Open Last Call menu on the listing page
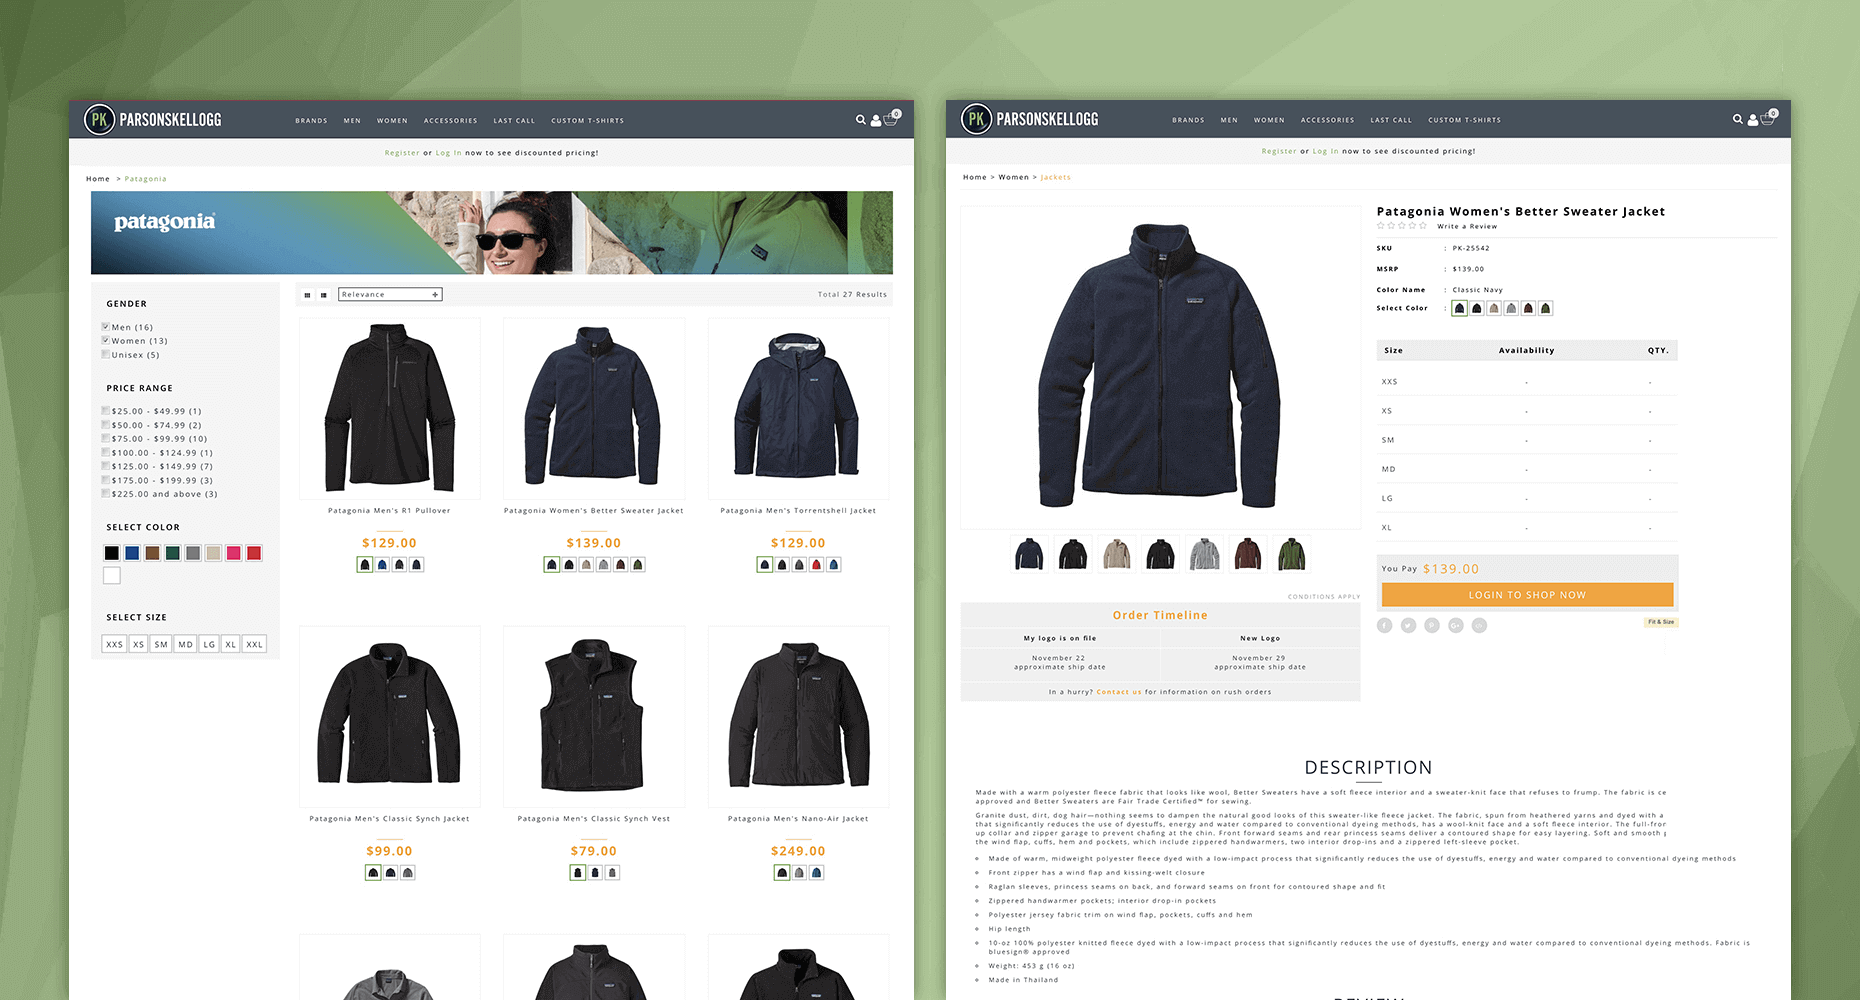The image size is (1860, 1000). click(514, 121)
